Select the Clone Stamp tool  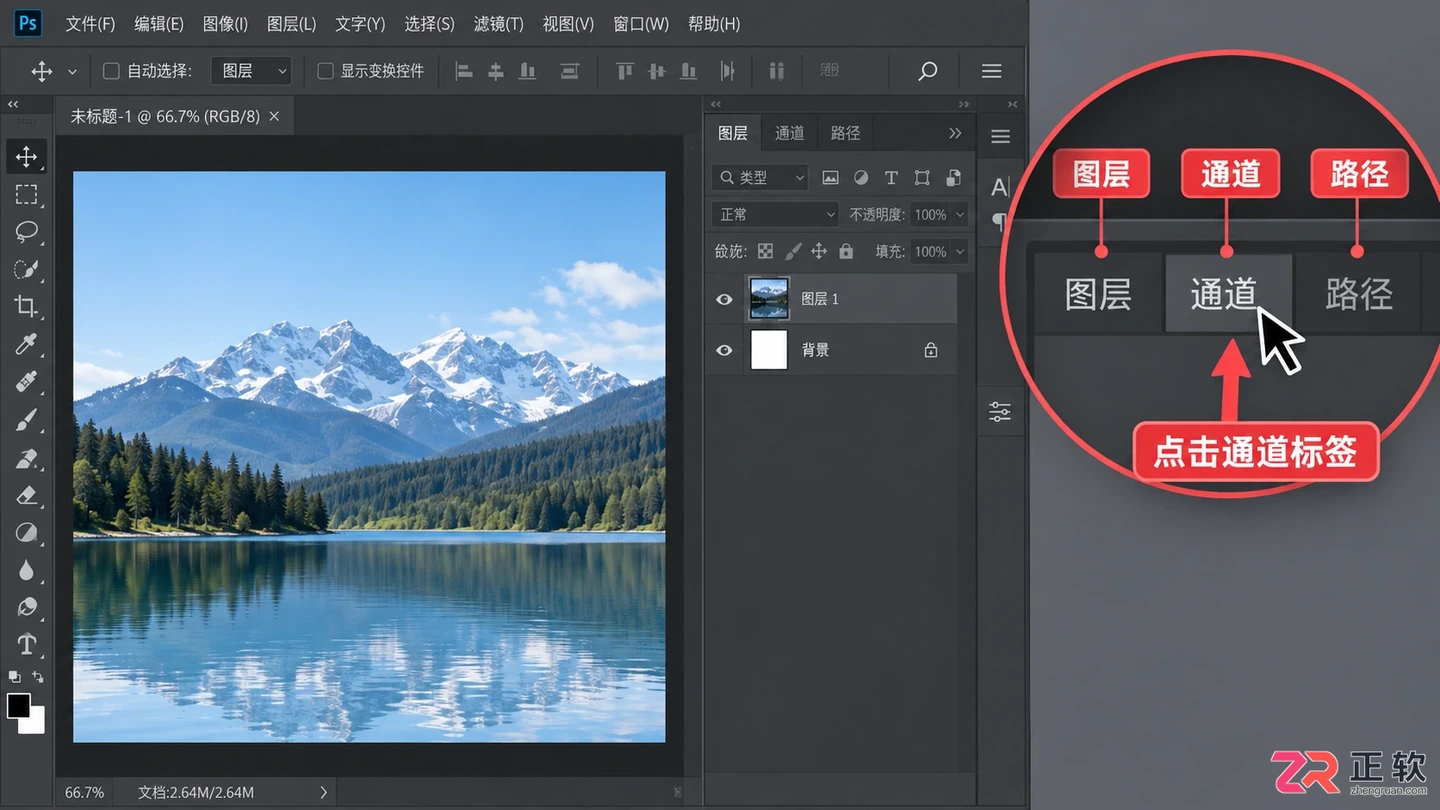pos(27,458)
